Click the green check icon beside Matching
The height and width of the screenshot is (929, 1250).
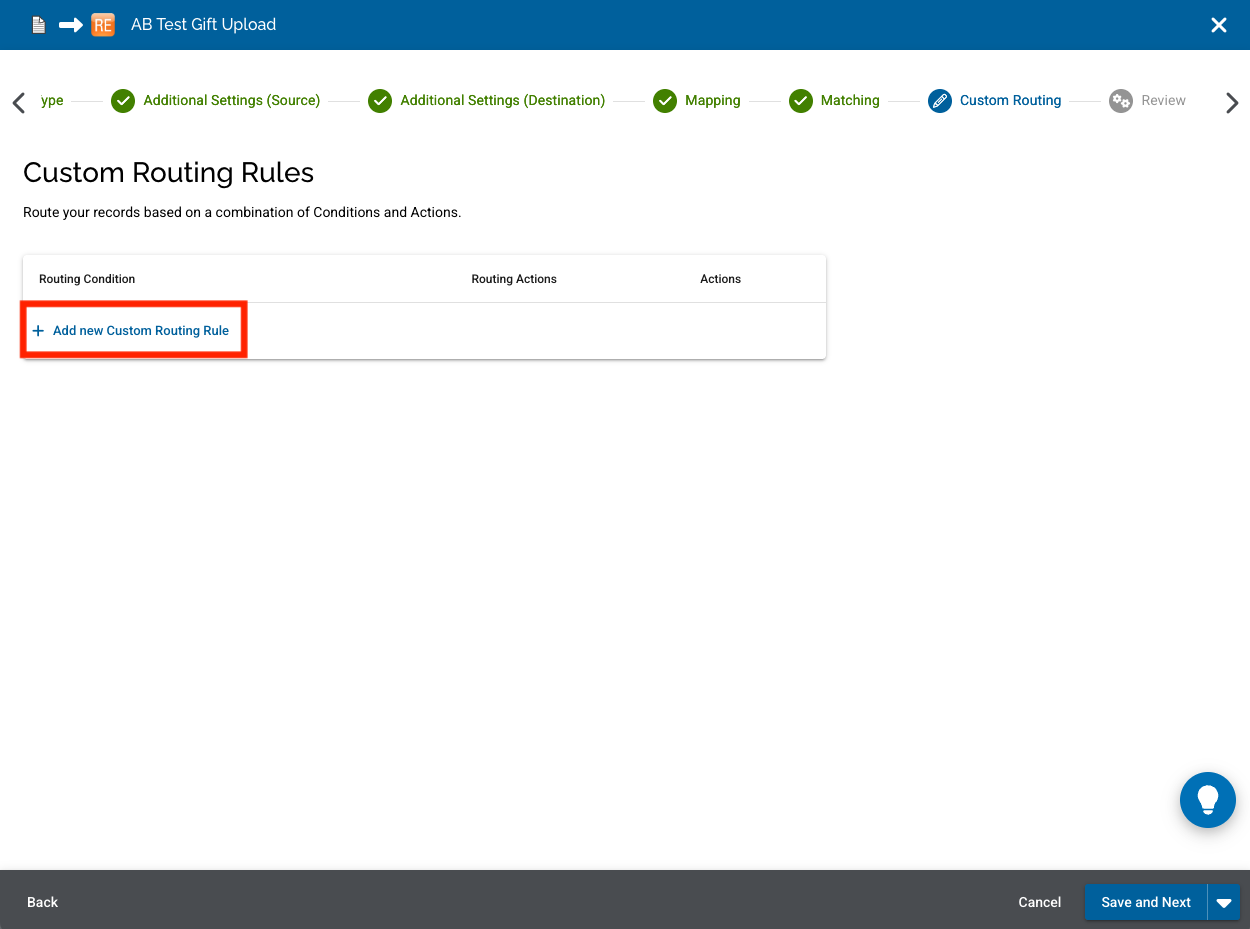tap(801, 101)
